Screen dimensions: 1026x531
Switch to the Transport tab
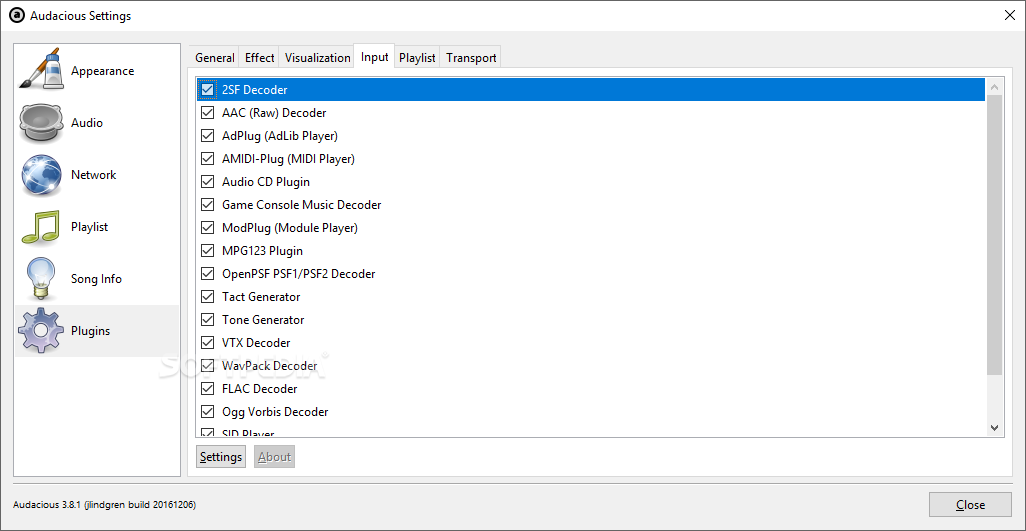(471, 58)
